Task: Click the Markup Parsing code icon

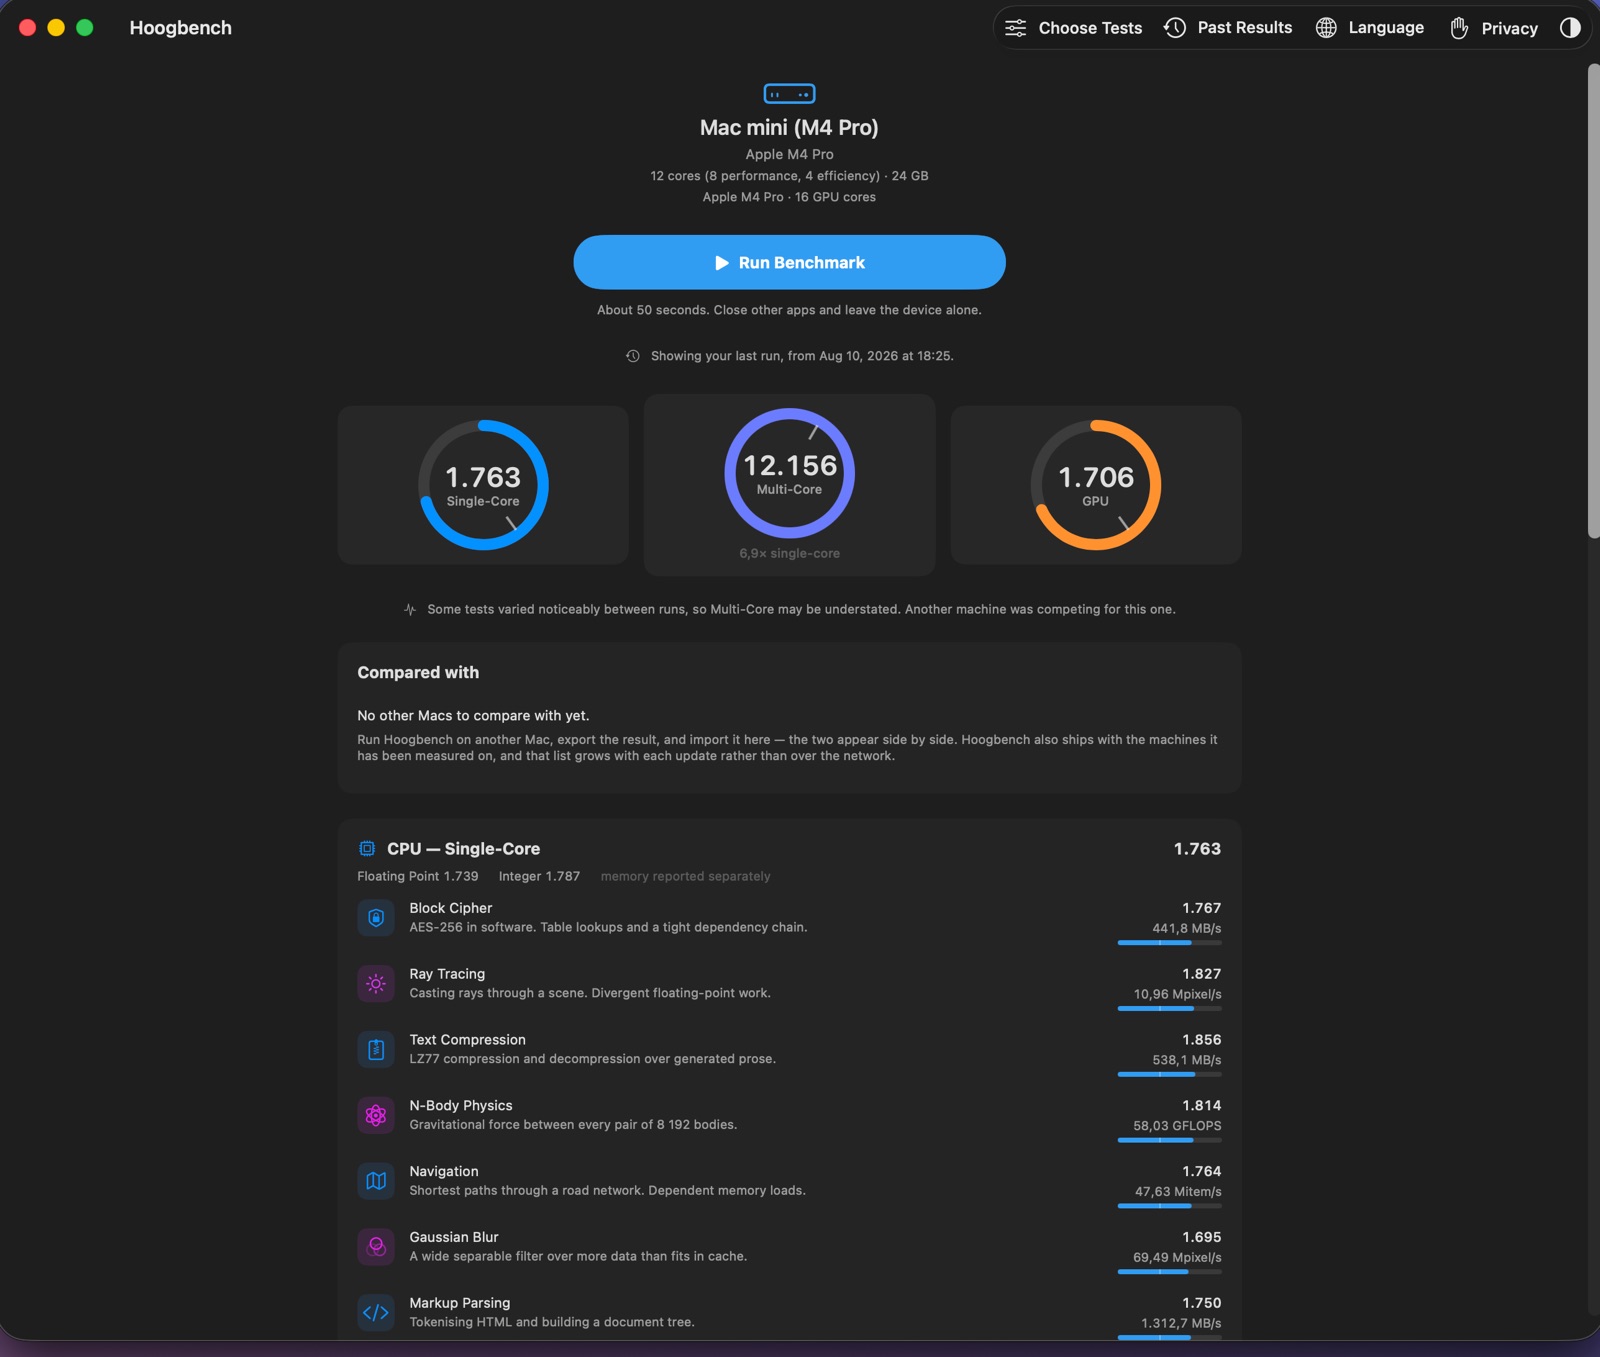Action: click(376, 1313)
